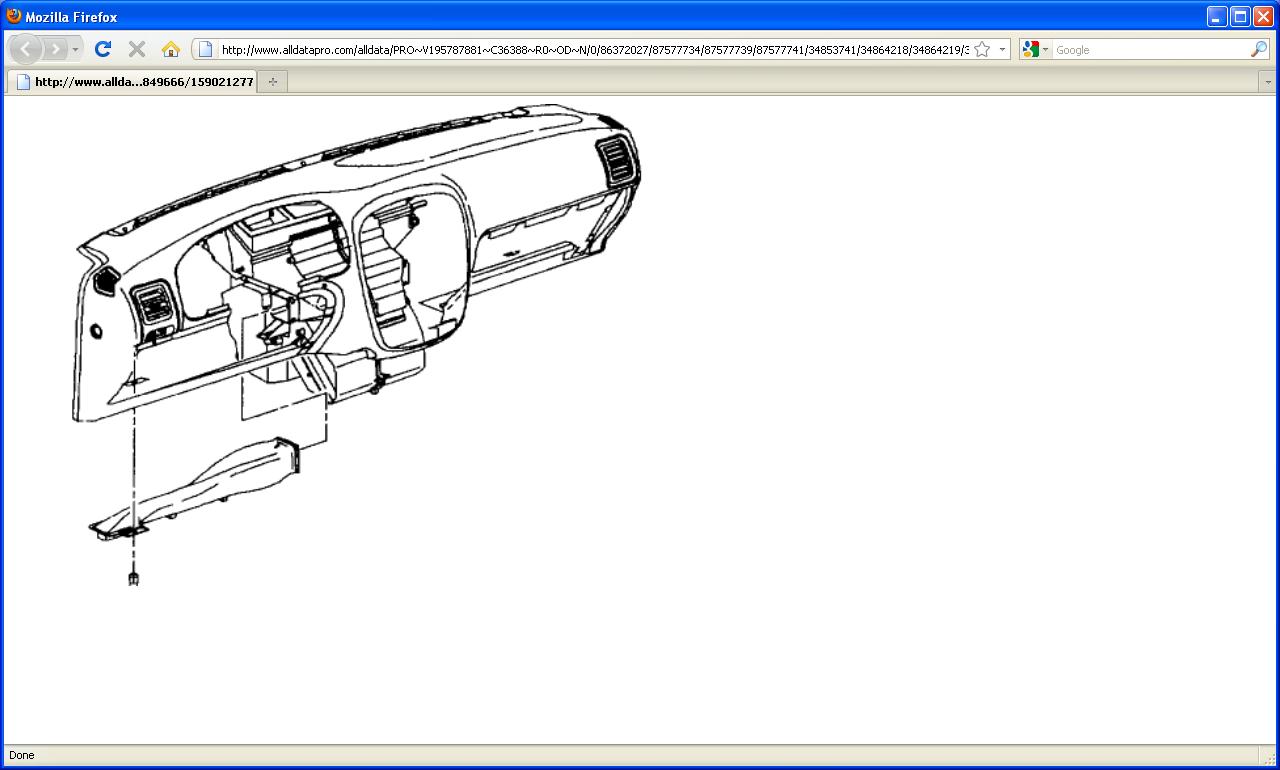Open the Google search engine selector

(x=1035, y=49)
